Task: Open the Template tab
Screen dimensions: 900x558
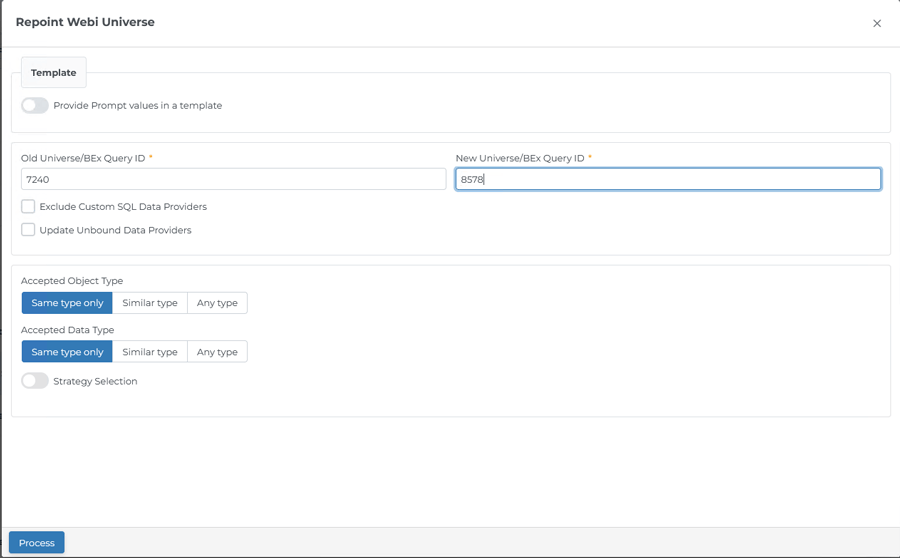Action: pos(53,72)
